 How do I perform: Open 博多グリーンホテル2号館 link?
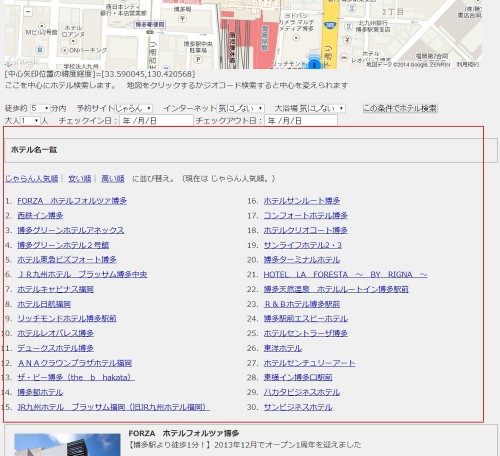coord(63,245)
